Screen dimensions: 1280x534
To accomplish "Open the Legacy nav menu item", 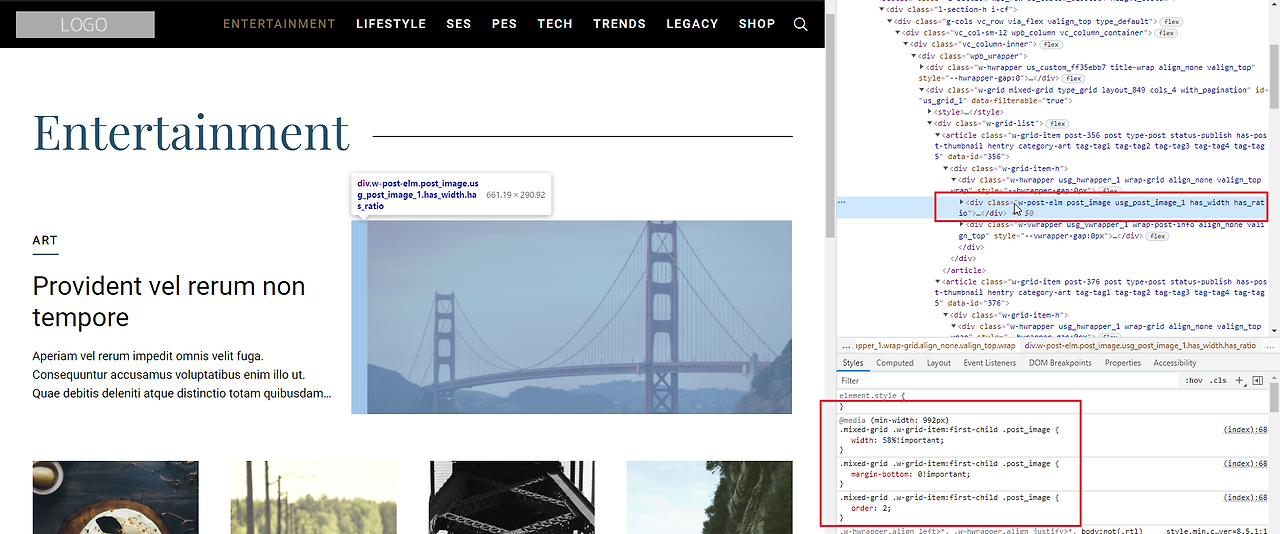I will point(692,24).
